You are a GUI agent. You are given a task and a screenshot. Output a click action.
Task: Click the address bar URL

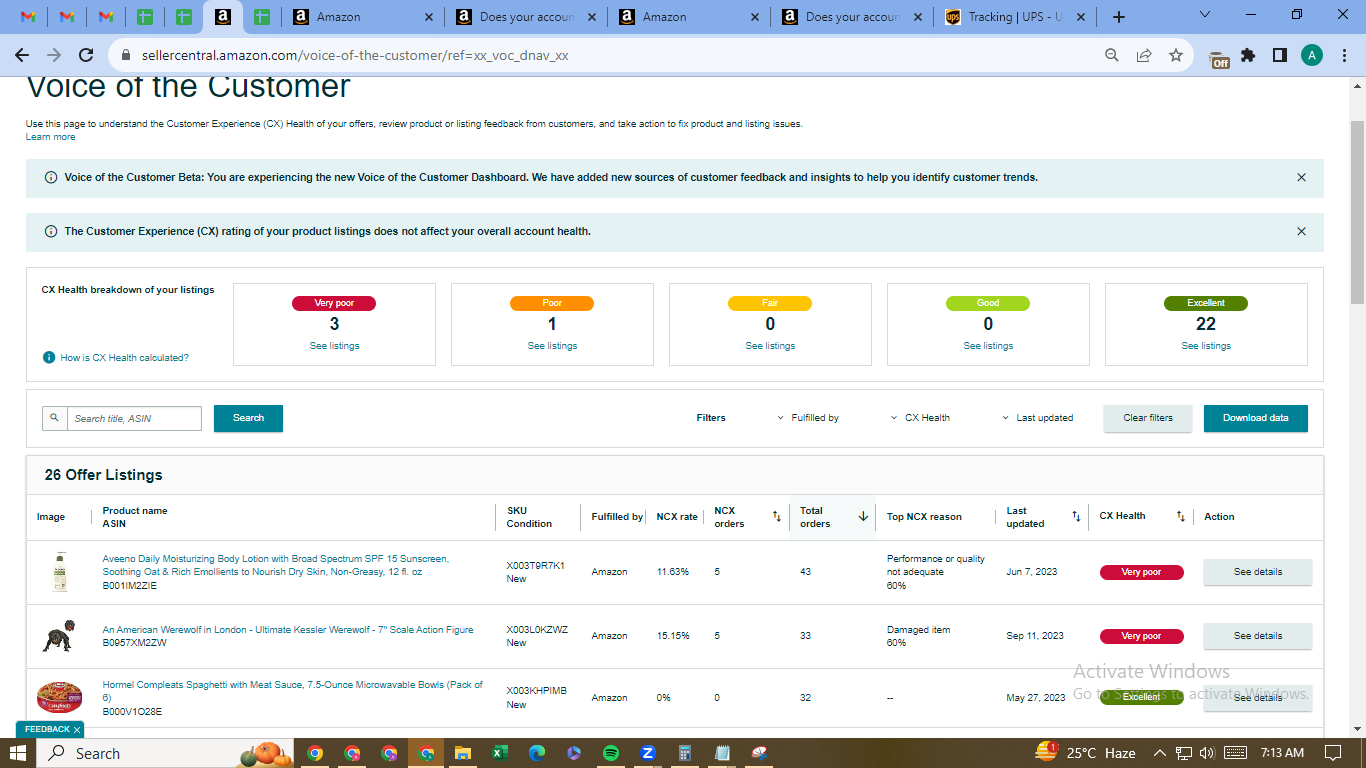[x=355, y=56]
